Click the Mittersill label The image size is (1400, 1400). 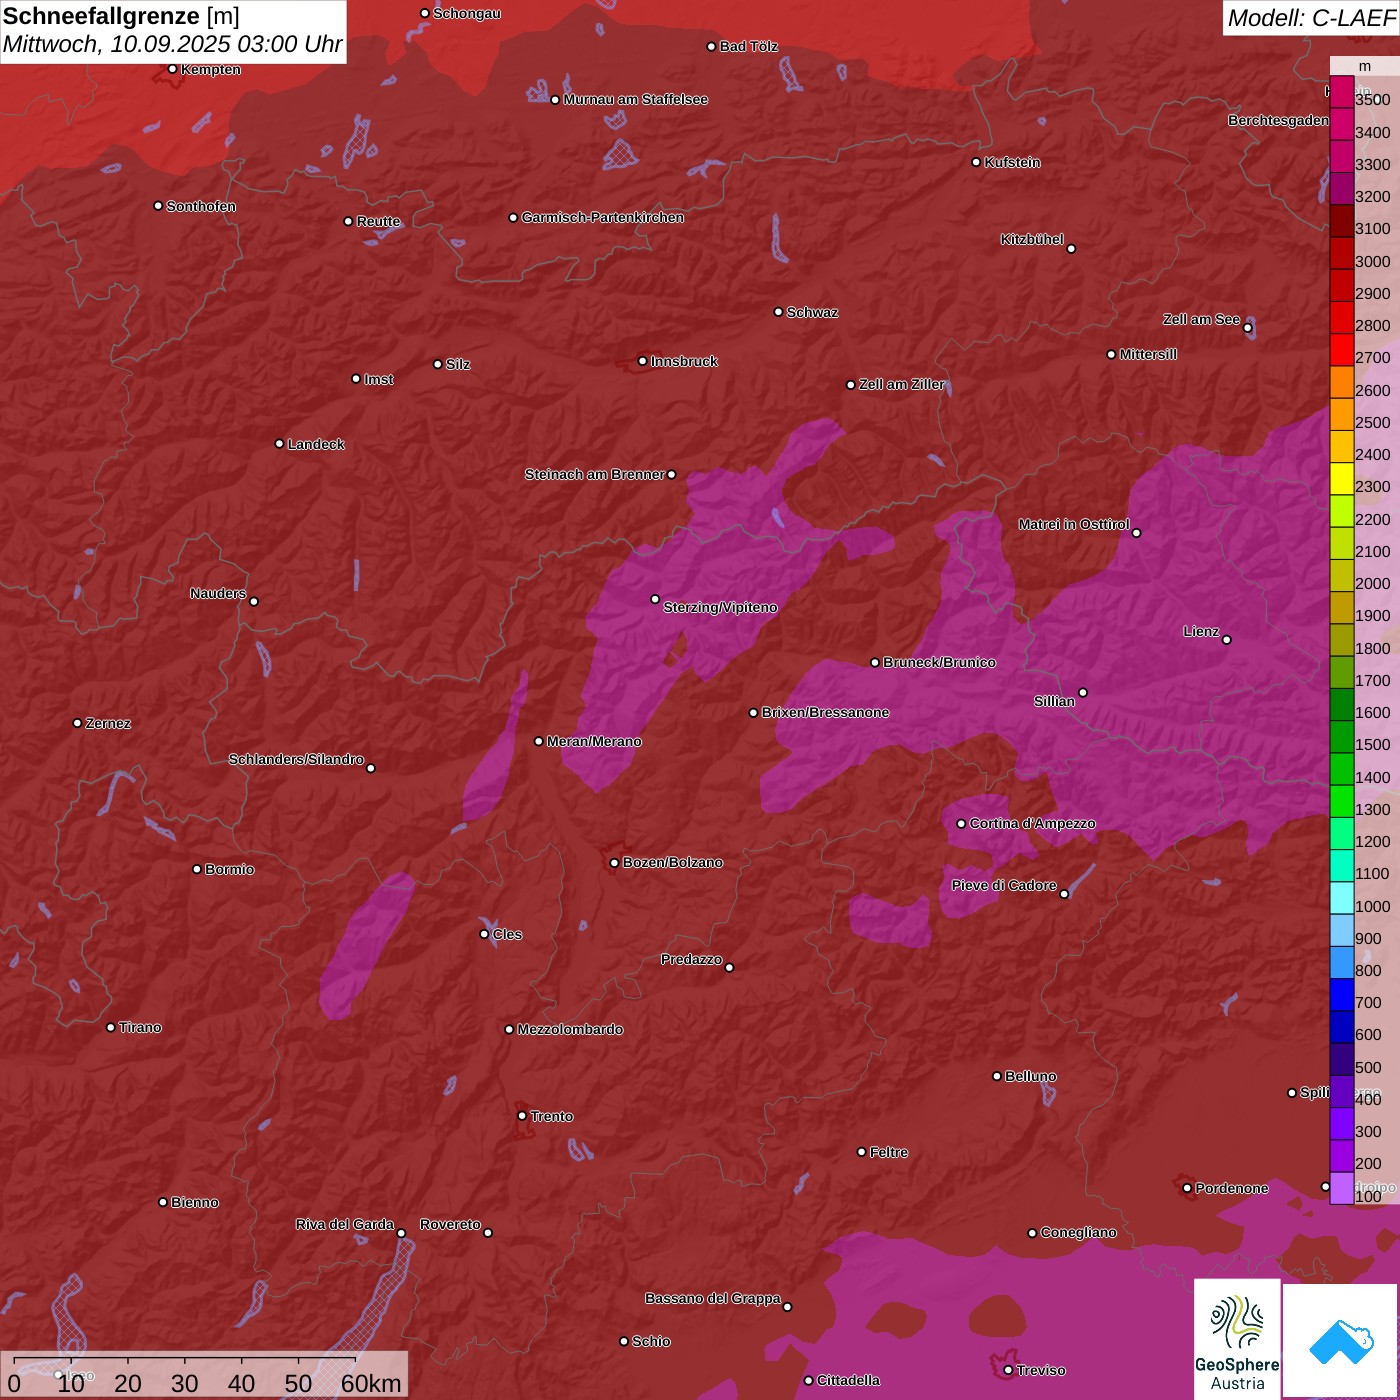coord(1148,354)
